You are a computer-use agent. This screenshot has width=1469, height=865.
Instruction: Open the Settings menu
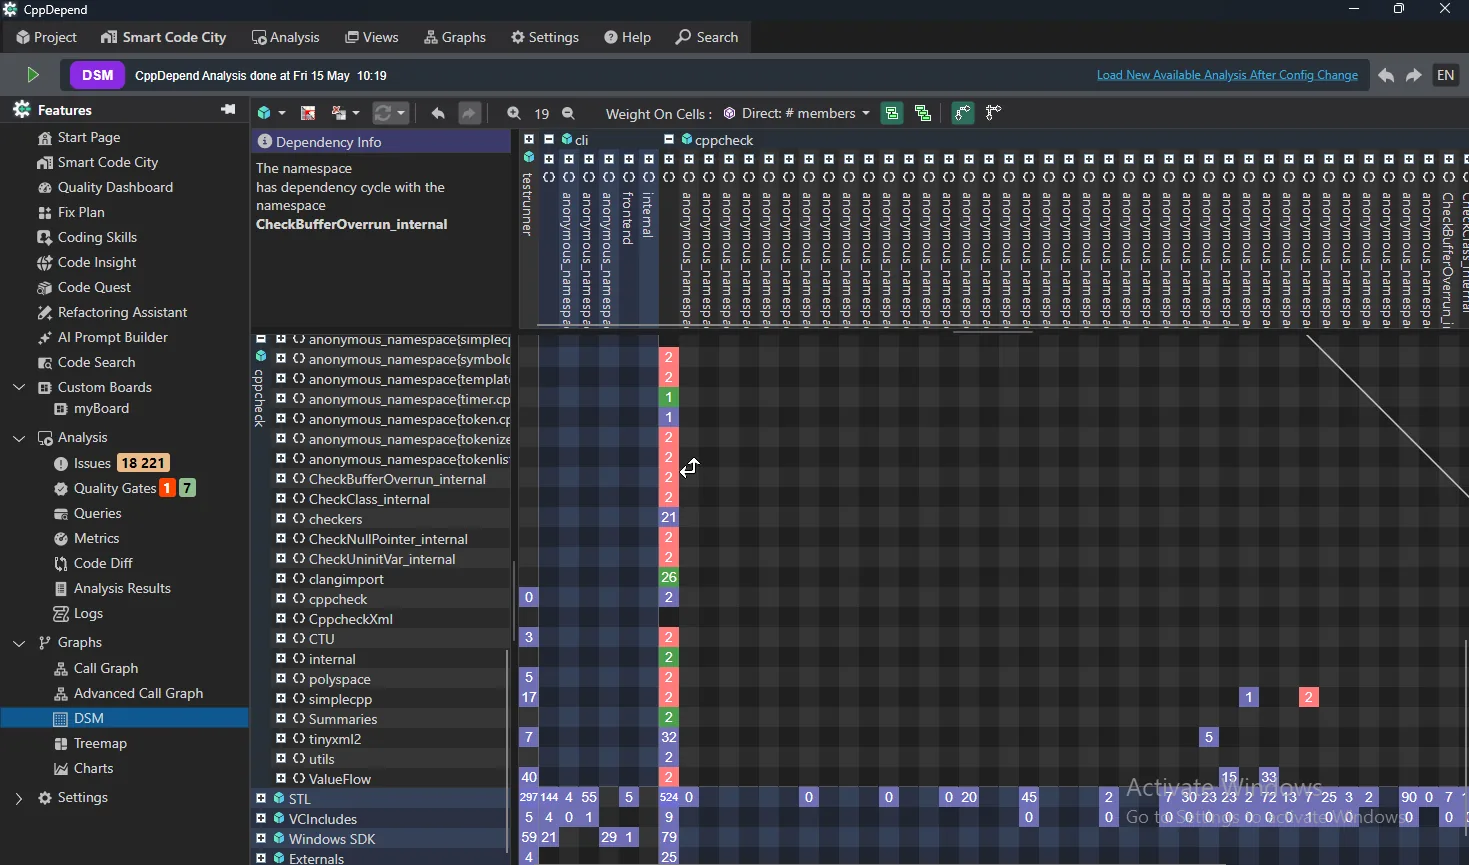click(x=545, y=37)
